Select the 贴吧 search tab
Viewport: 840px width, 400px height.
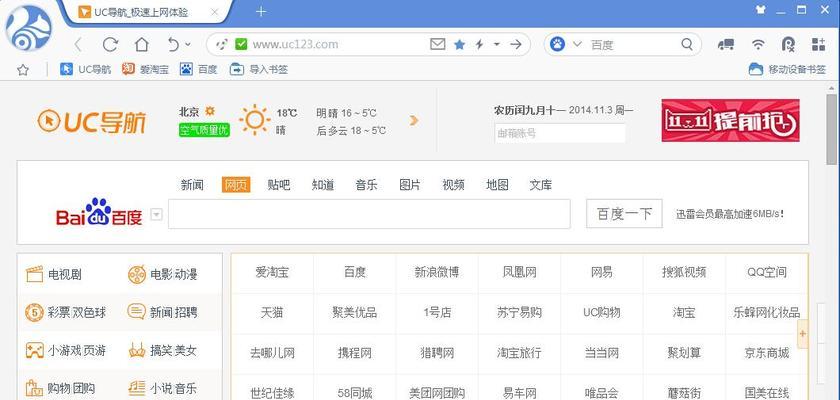pos(279,185)
